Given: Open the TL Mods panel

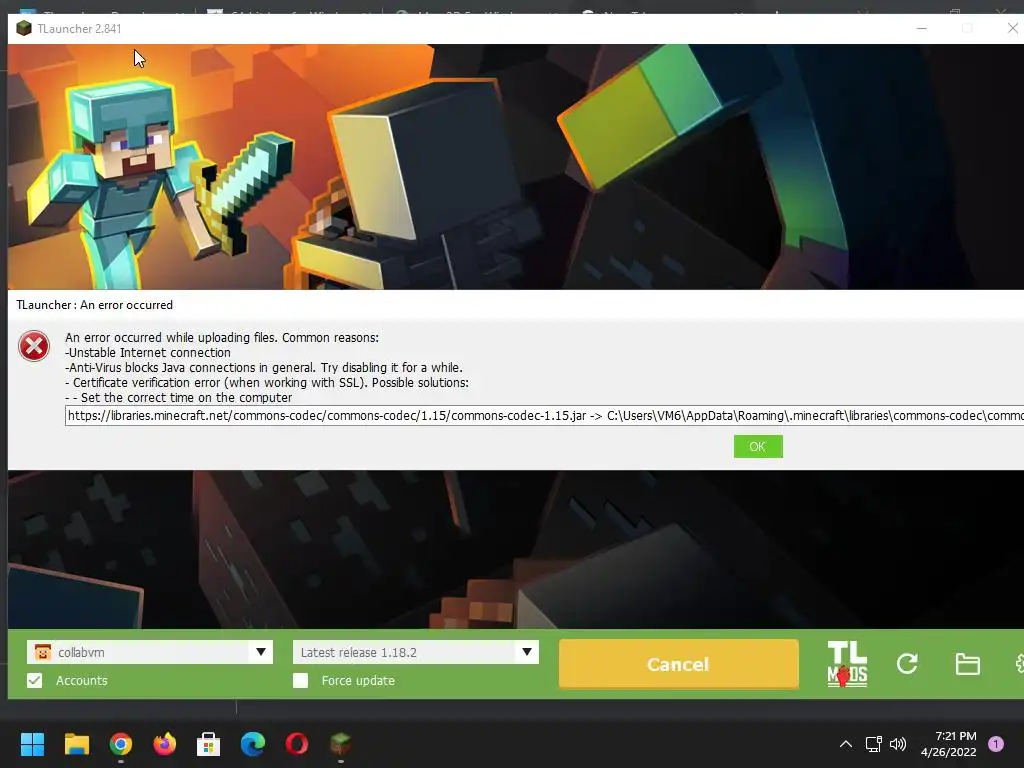Looking at the screenshot, I should point(847,664).
